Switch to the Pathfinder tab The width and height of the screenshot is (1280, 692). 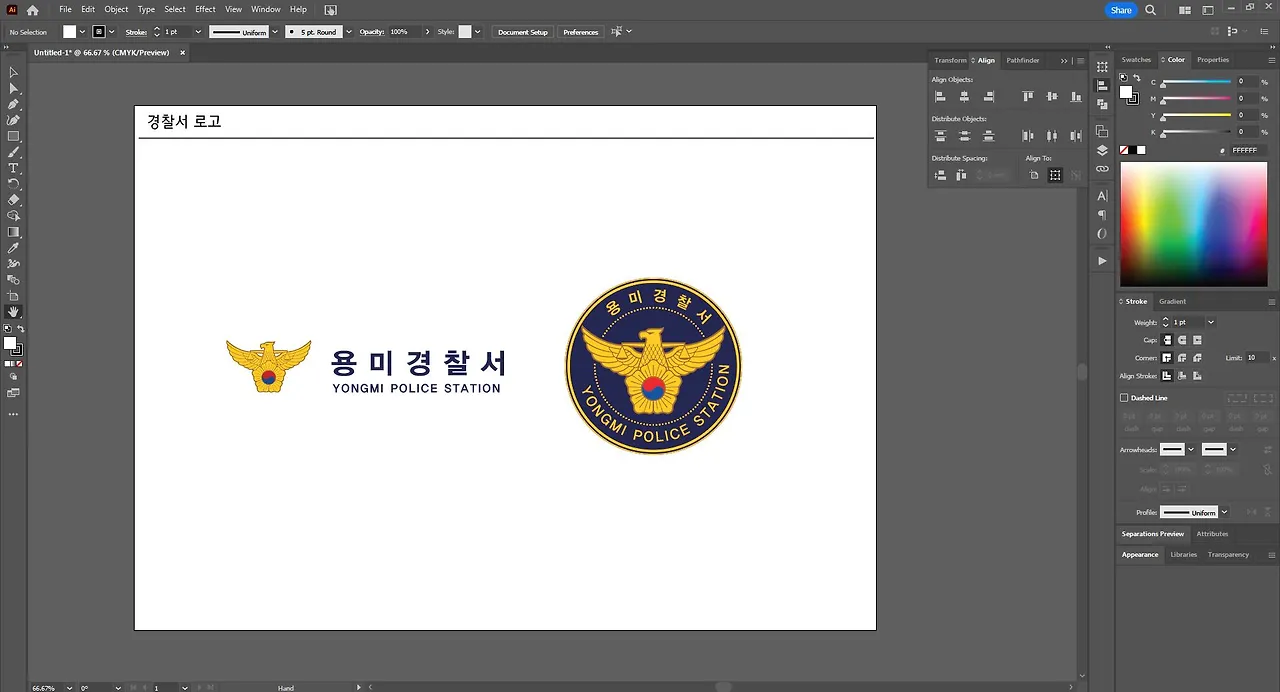click(1023, 60)
